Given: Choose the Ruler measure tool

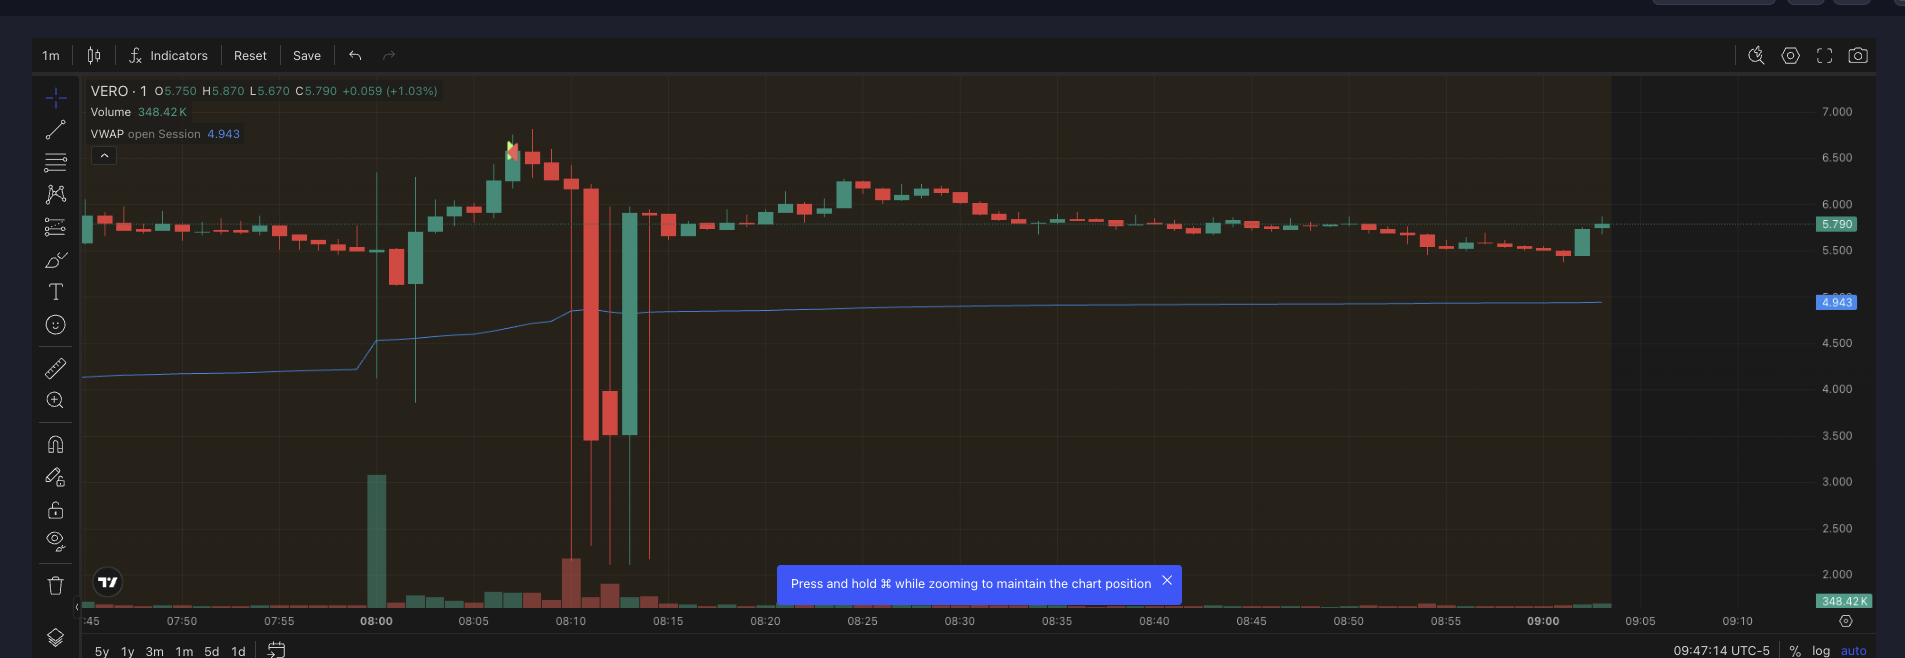Looking at the screenshot, I should [x=55, y=368].
